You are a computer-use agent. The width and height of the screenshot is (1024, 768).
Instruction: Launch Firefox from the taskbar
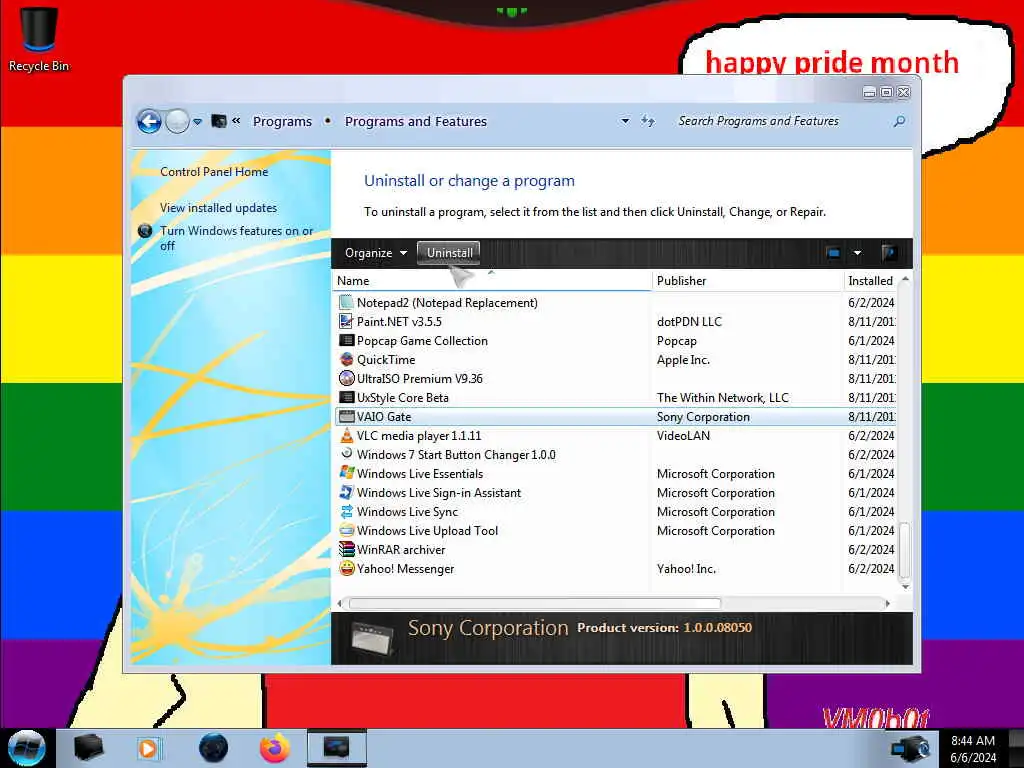tap(275, 748)
